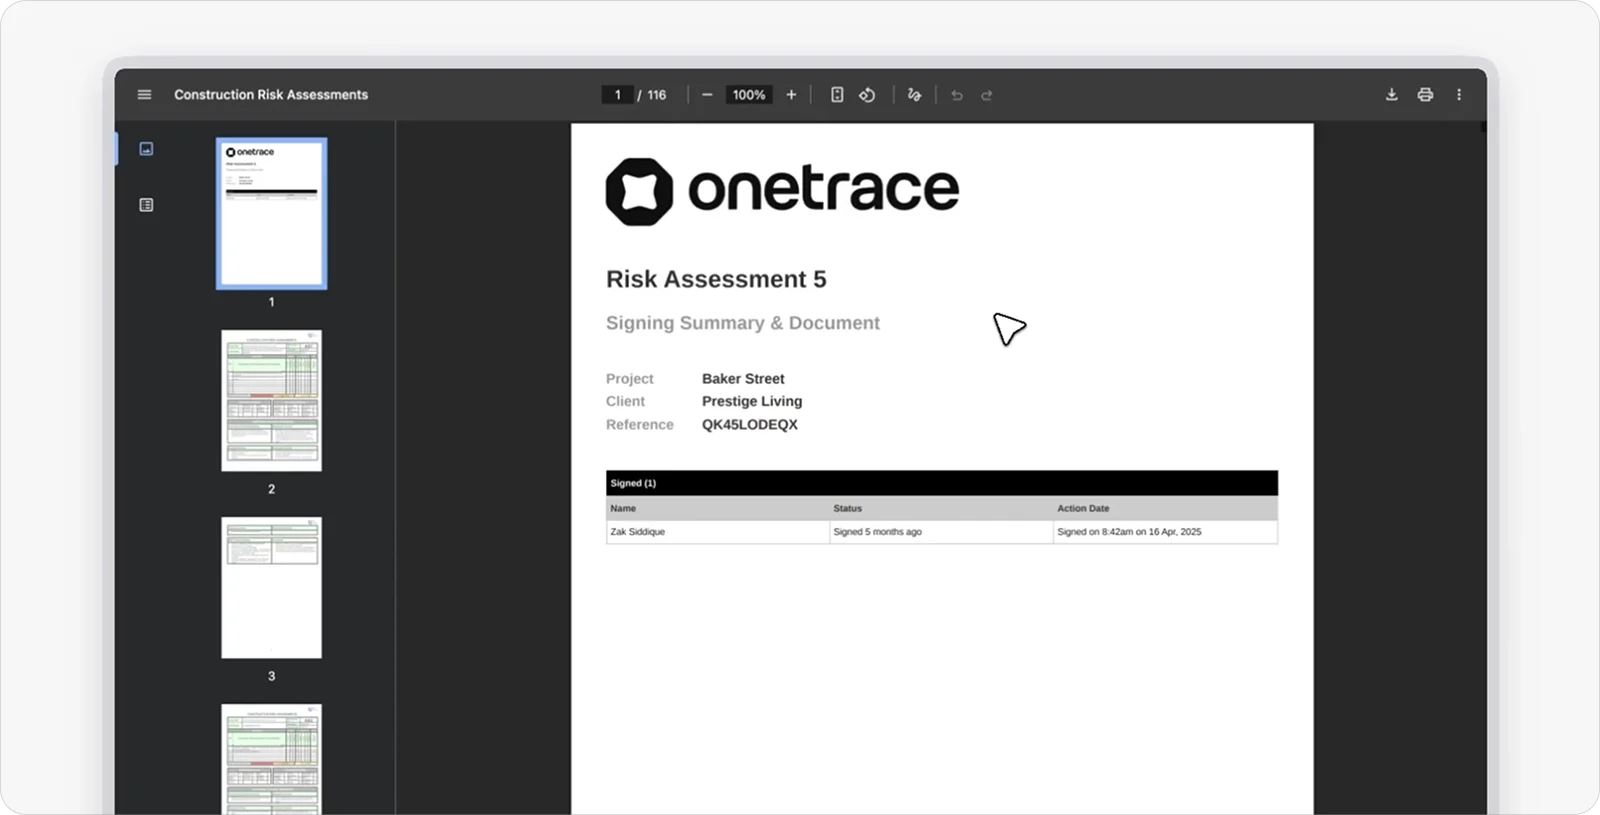Select page 1 thumbnail
Screen dimensions: 1600x815
tap(271, 214)
